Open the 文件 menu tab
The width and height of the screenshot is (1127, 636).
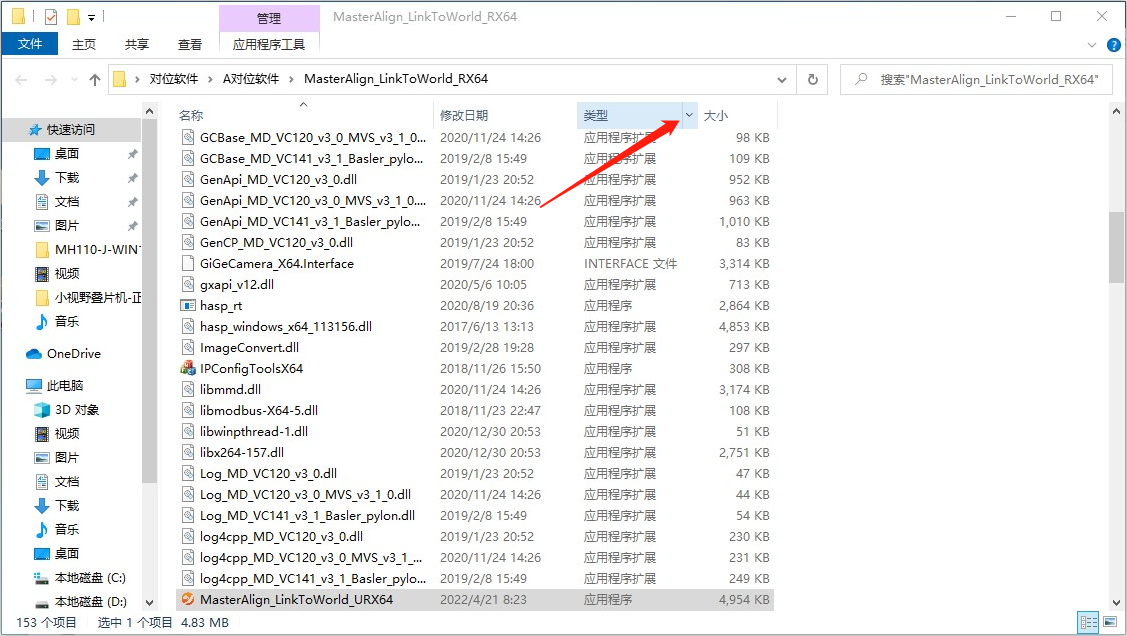30,44
